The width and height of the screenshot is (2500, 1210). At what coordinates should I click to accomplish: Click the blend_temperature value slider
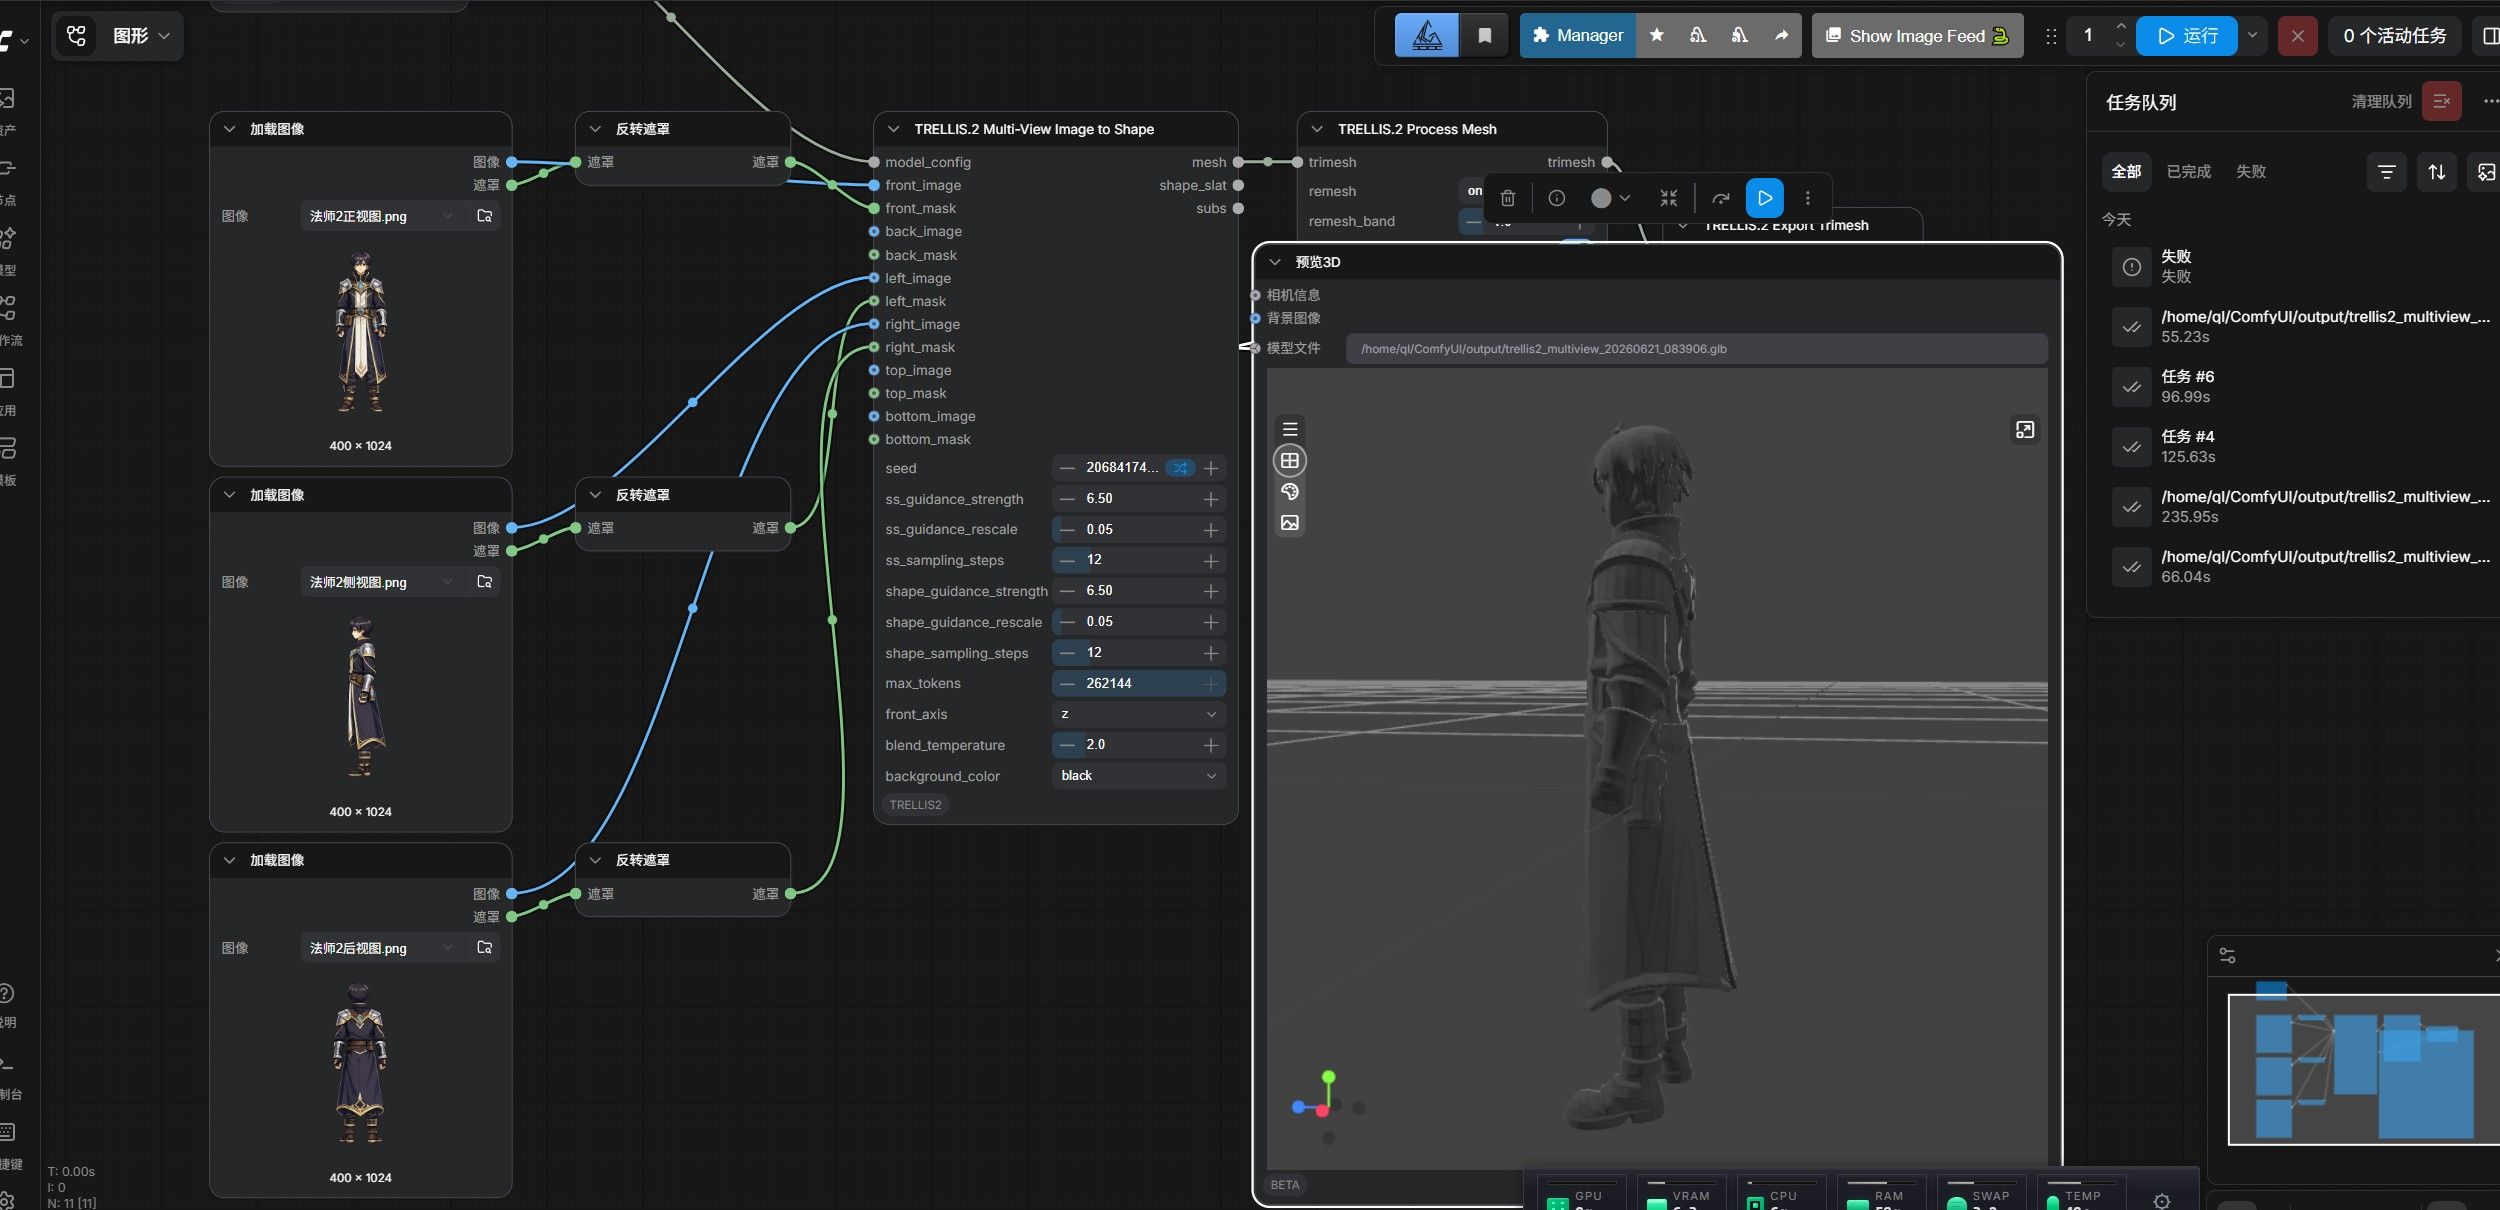coord(1139,745)
